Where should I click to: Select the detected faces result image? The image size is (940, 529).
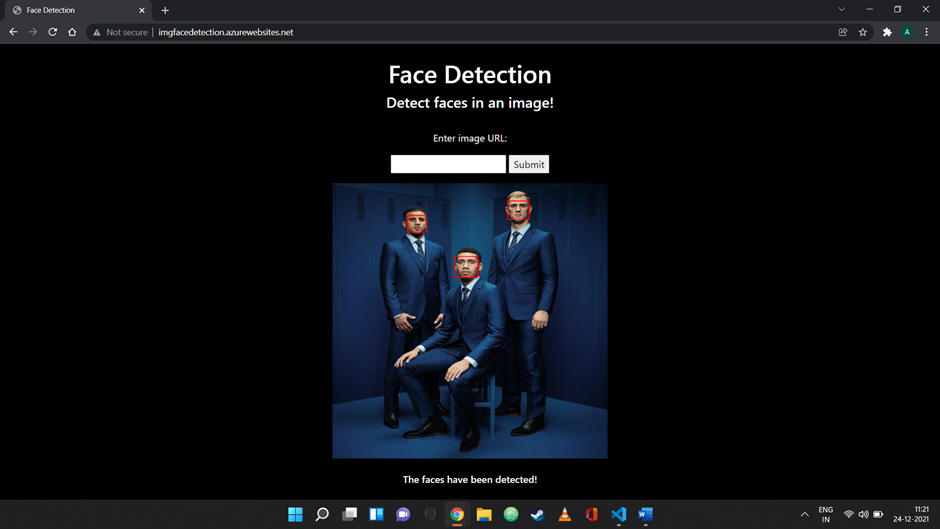[x=470, y=321]
